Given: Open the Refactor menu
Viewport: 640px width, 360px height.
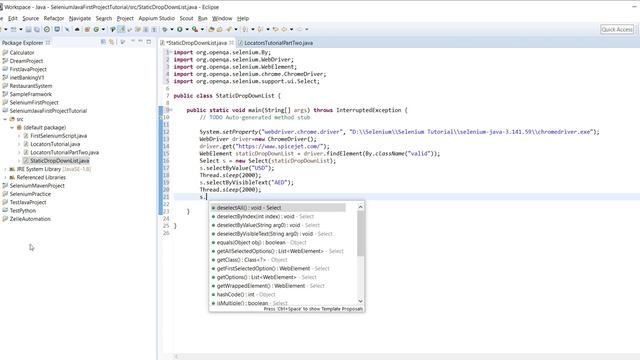Looking at the screenshot, I should coord(54,18).
